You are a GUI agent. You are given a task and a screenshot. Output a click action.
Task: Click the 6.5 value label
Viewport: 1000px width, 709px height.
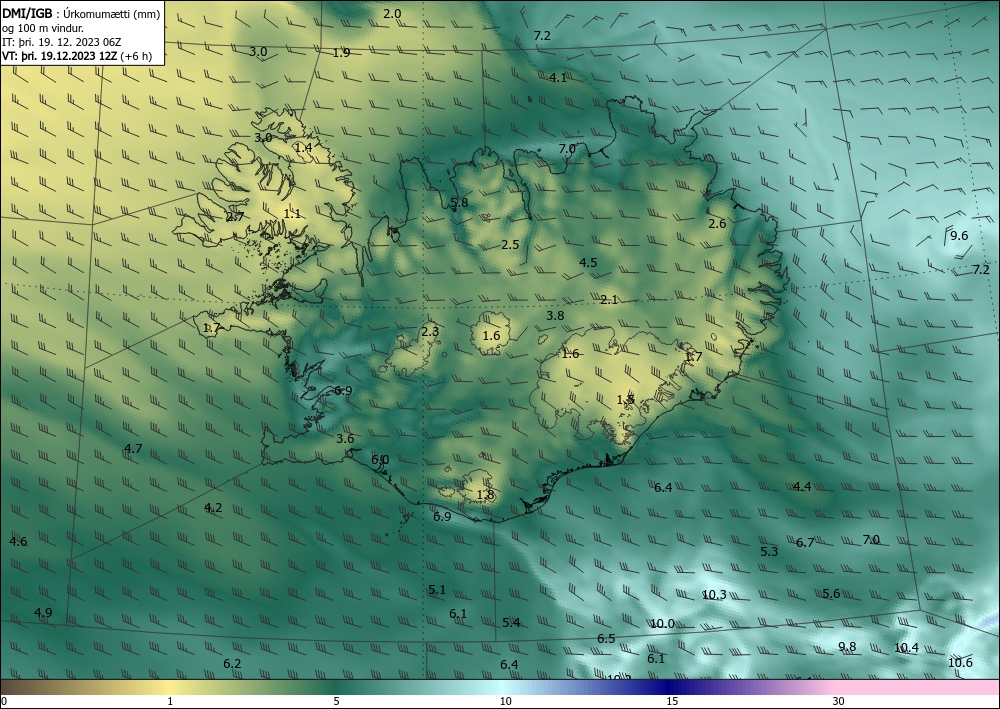coord(606,639)
